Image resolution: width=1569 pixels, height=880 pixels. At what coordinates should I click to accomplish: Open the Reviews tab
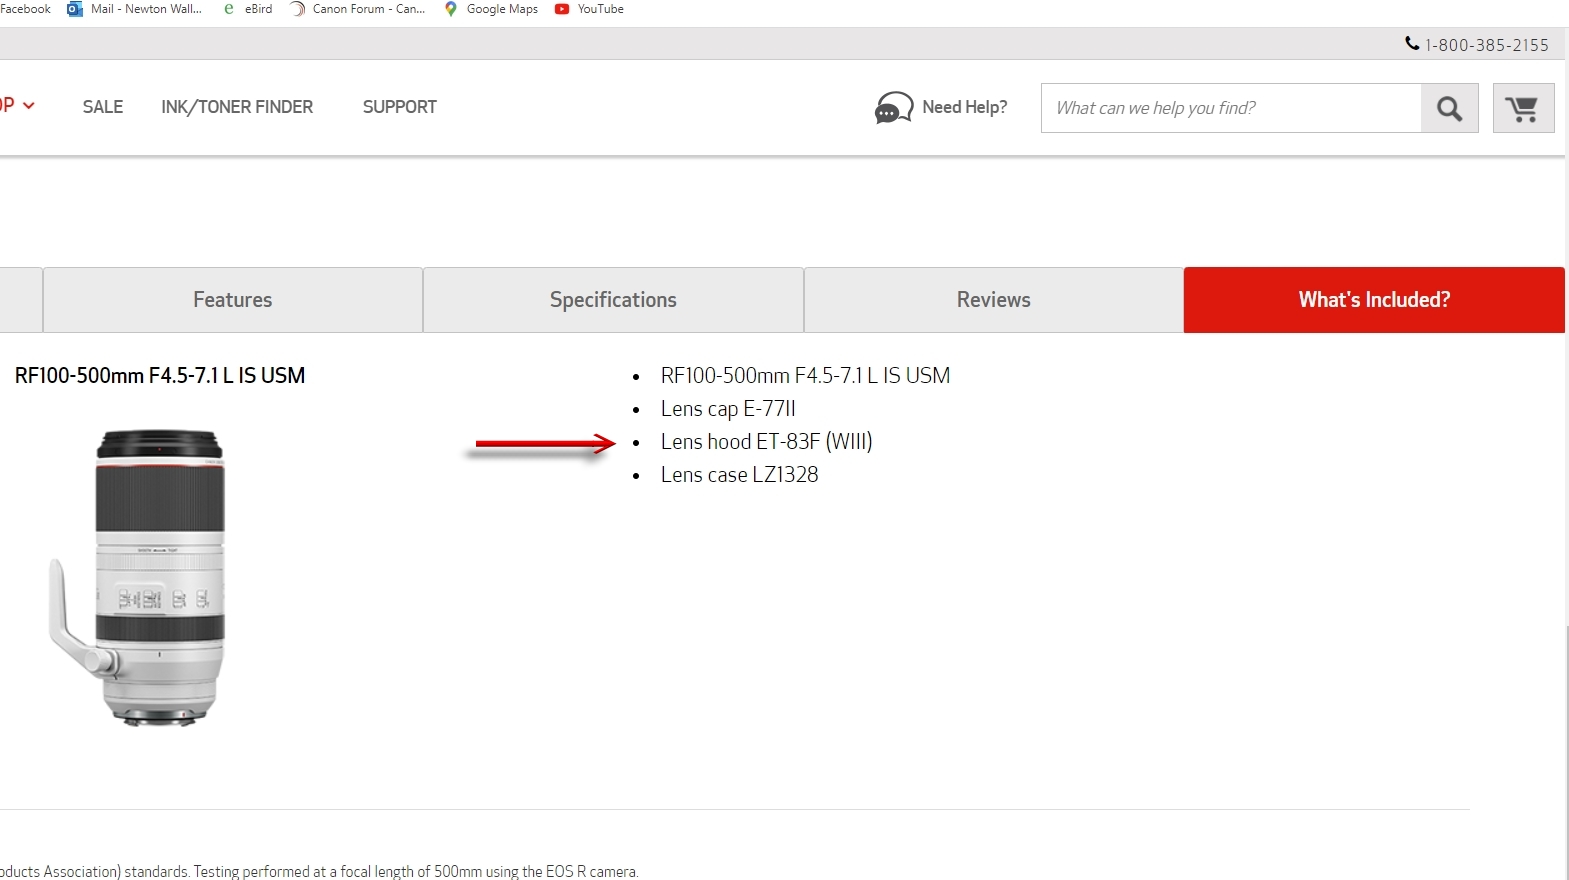994,300
